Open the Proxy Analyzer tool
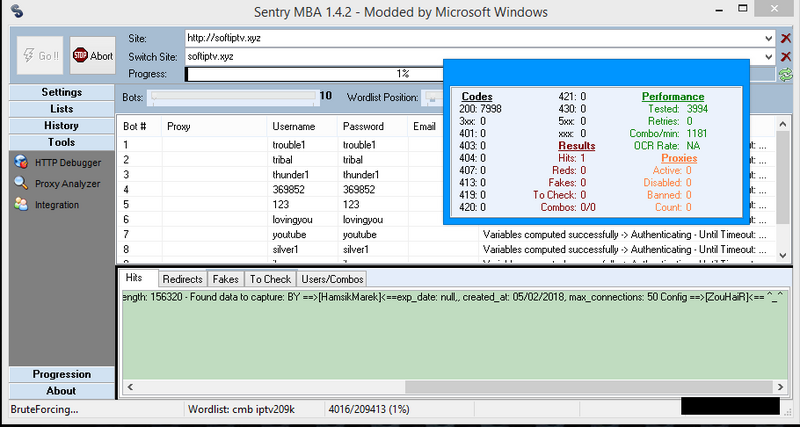Image resolution: width=800 pixels, height=427 pixels. 57,184
